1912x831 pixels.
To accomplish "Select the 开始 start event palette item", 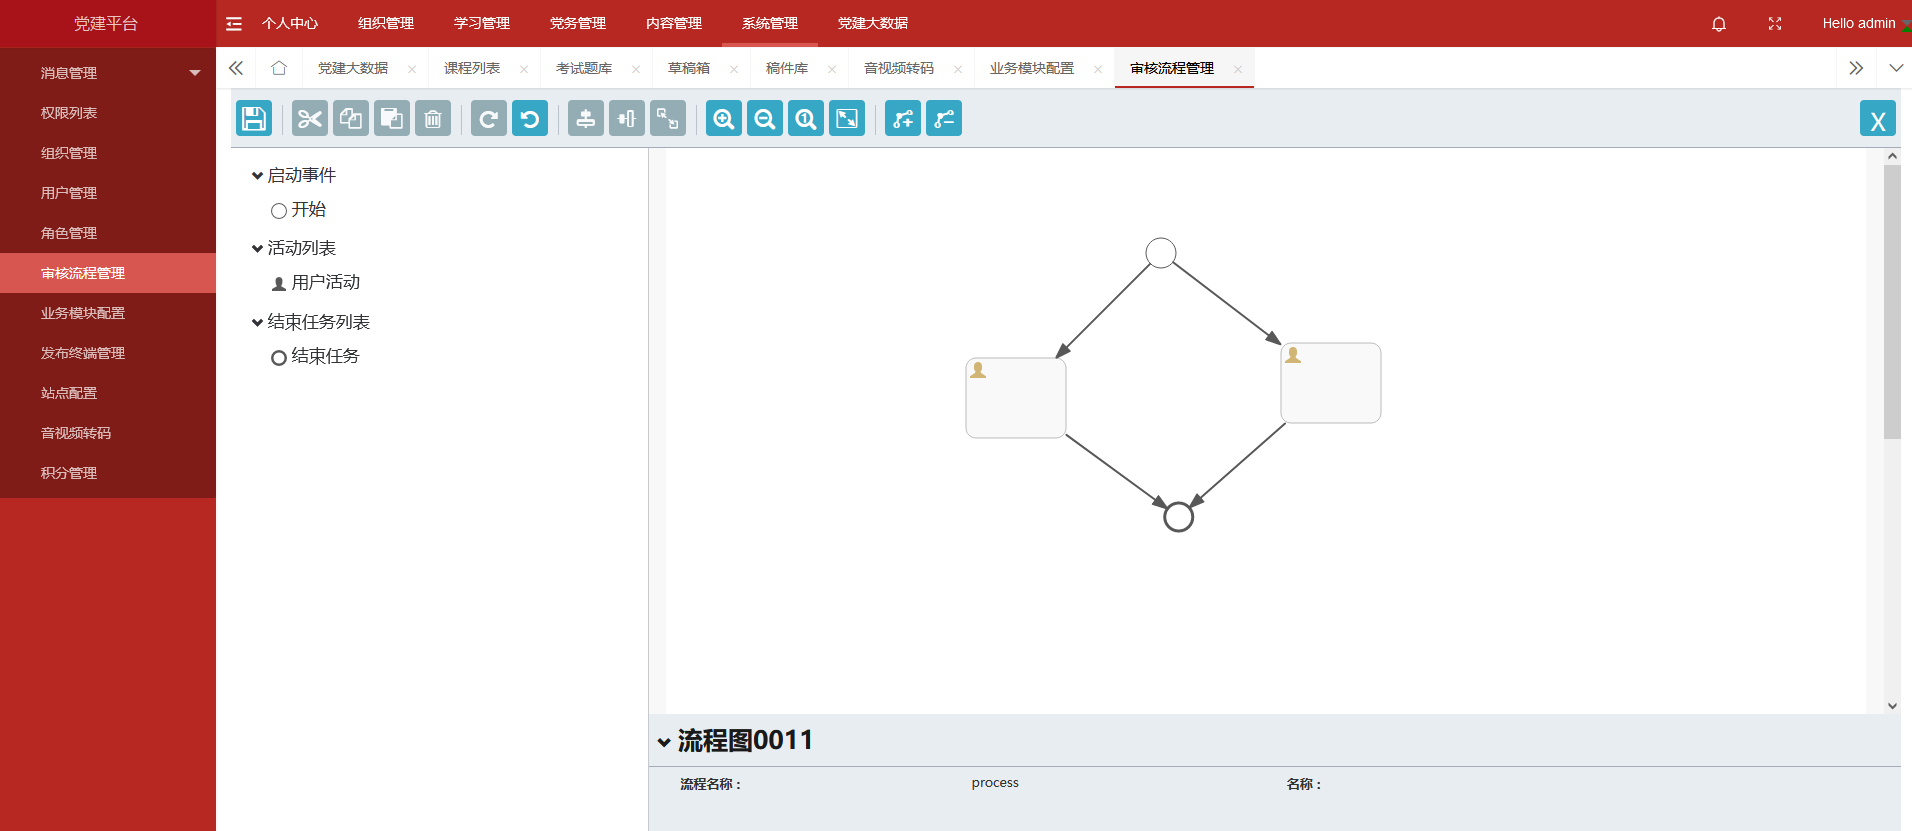I will [x=298, y=210].
